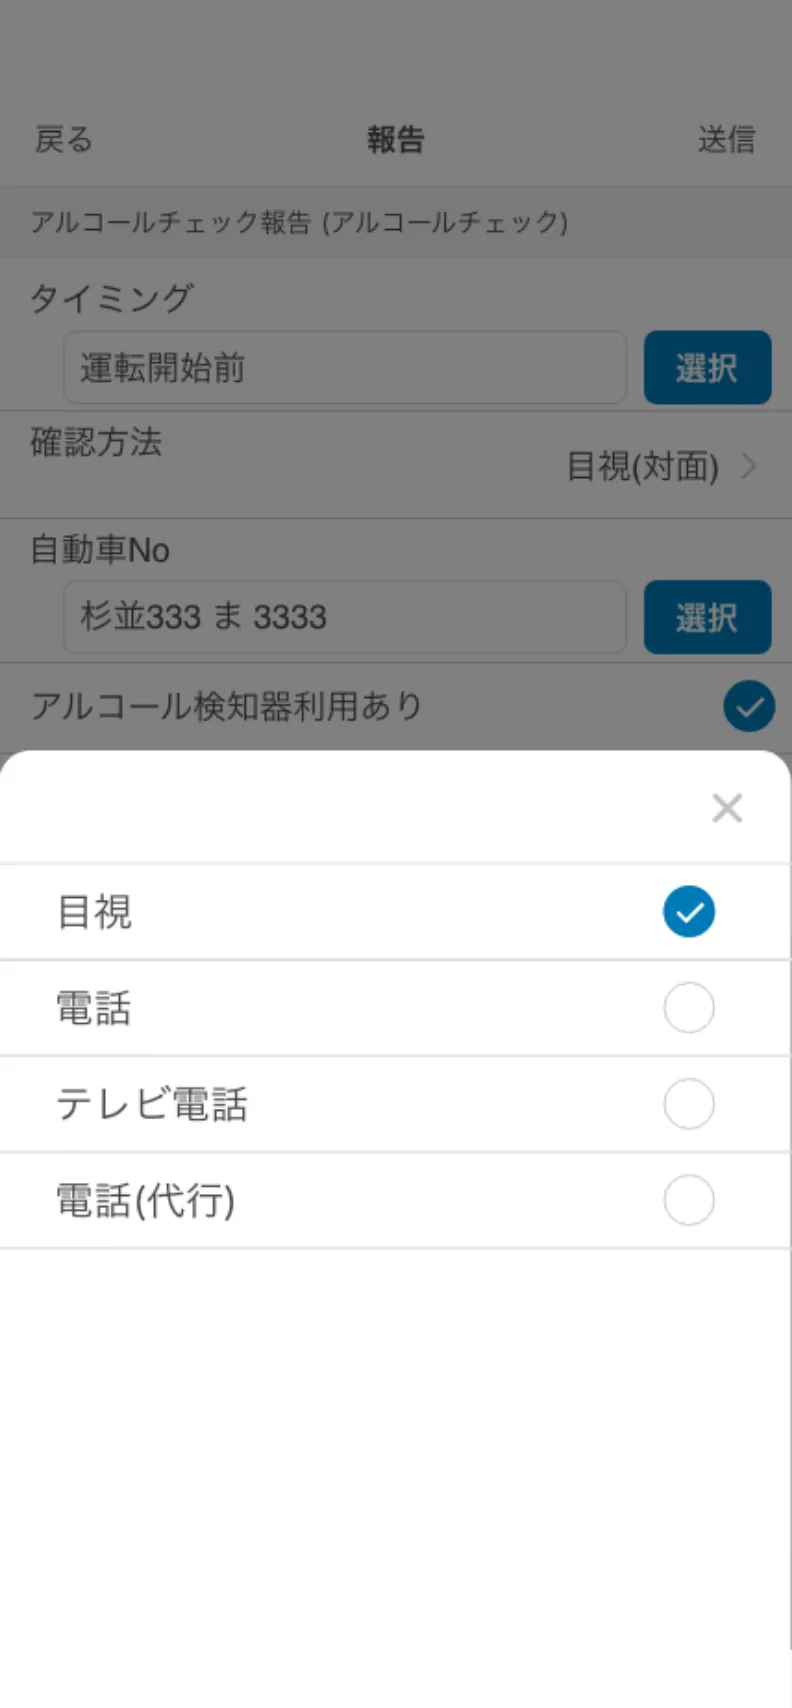Close the bottom sheet with the X icon
792x1708 pixels.
(727, 808)
